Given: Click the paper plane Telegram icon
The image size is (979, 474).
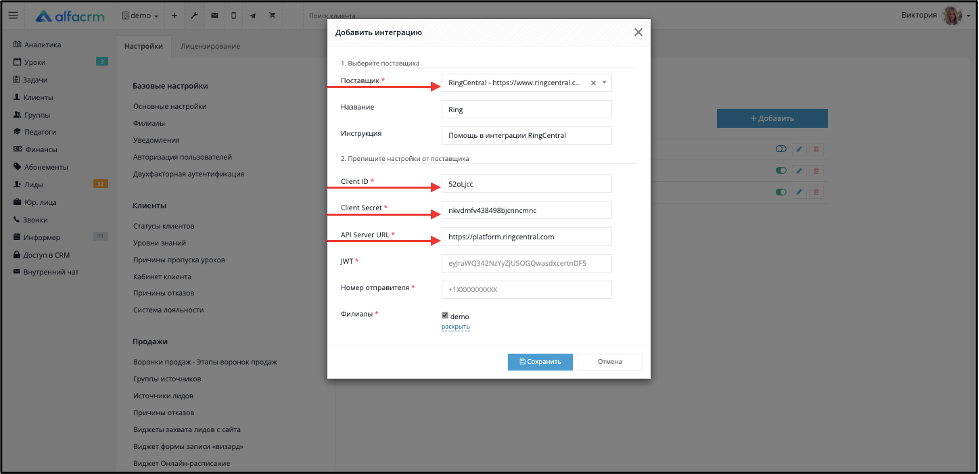Looking at the screenshot, I should click(253, 16).
